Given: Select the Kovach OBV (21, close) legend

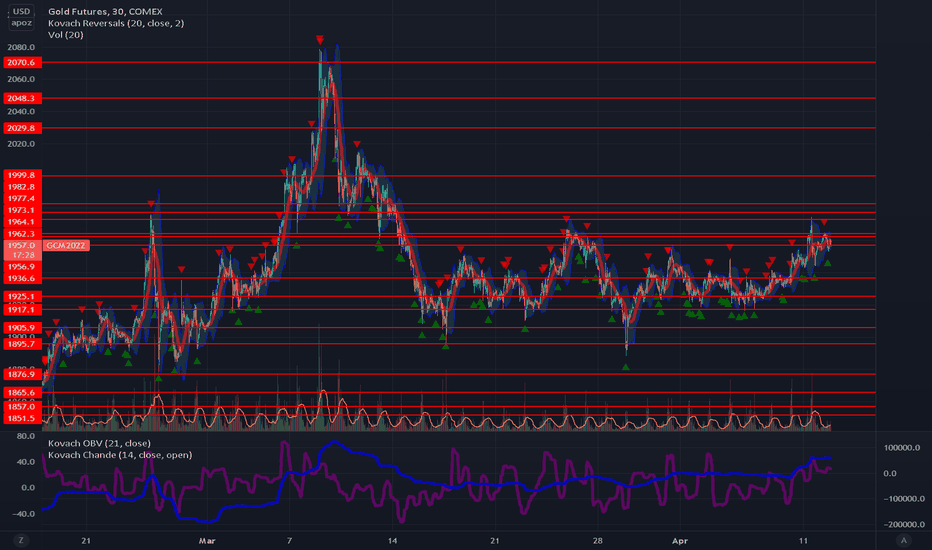Looking at the screenshot, I should point(99,443).
